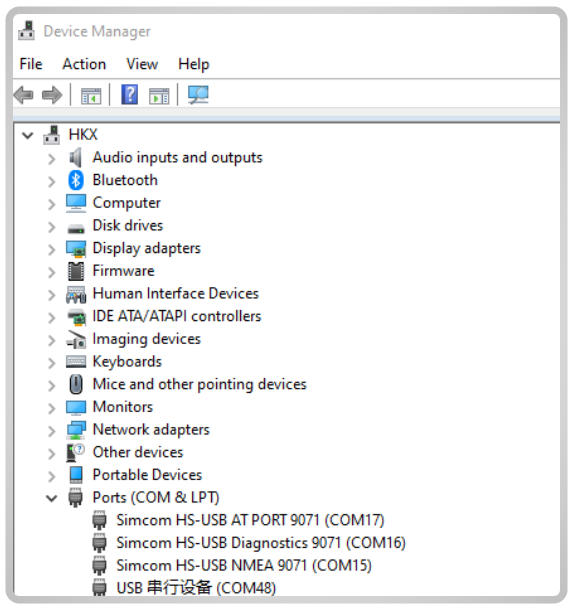Click the blue question-mark Help toolbar icon
The width and height of the screenshot is (572, 610).
pyautogui.click(x=130, y=95)
